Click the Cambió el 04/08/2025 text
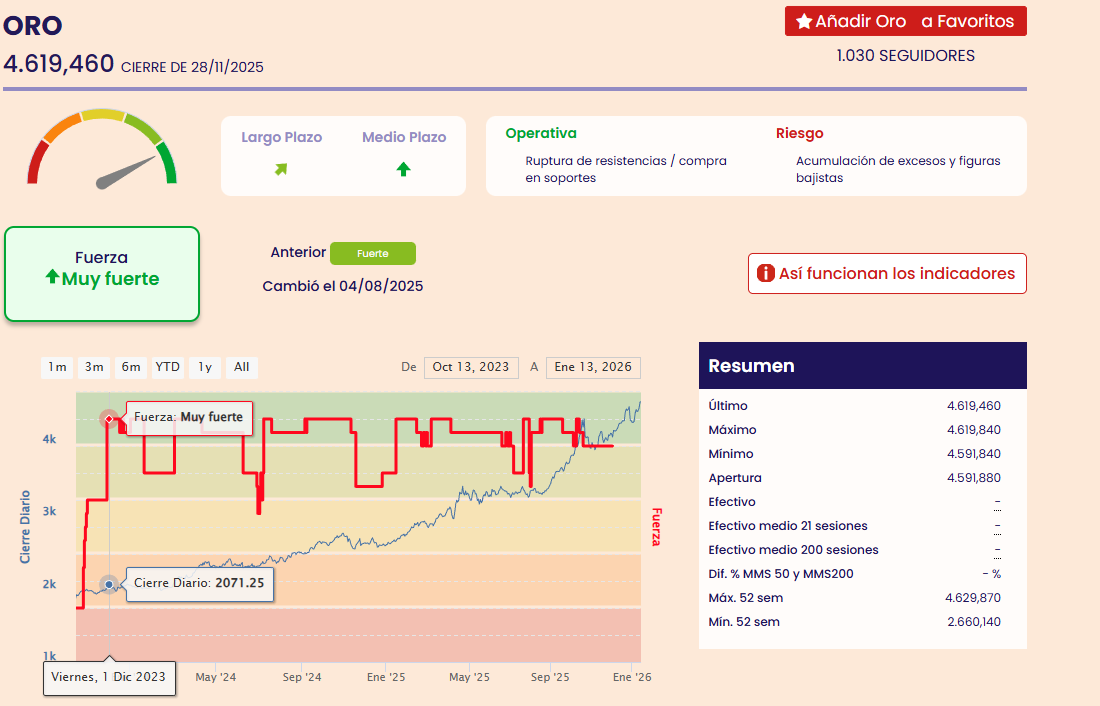This screenshot has height=706, width=1100. tap(342, 286)
